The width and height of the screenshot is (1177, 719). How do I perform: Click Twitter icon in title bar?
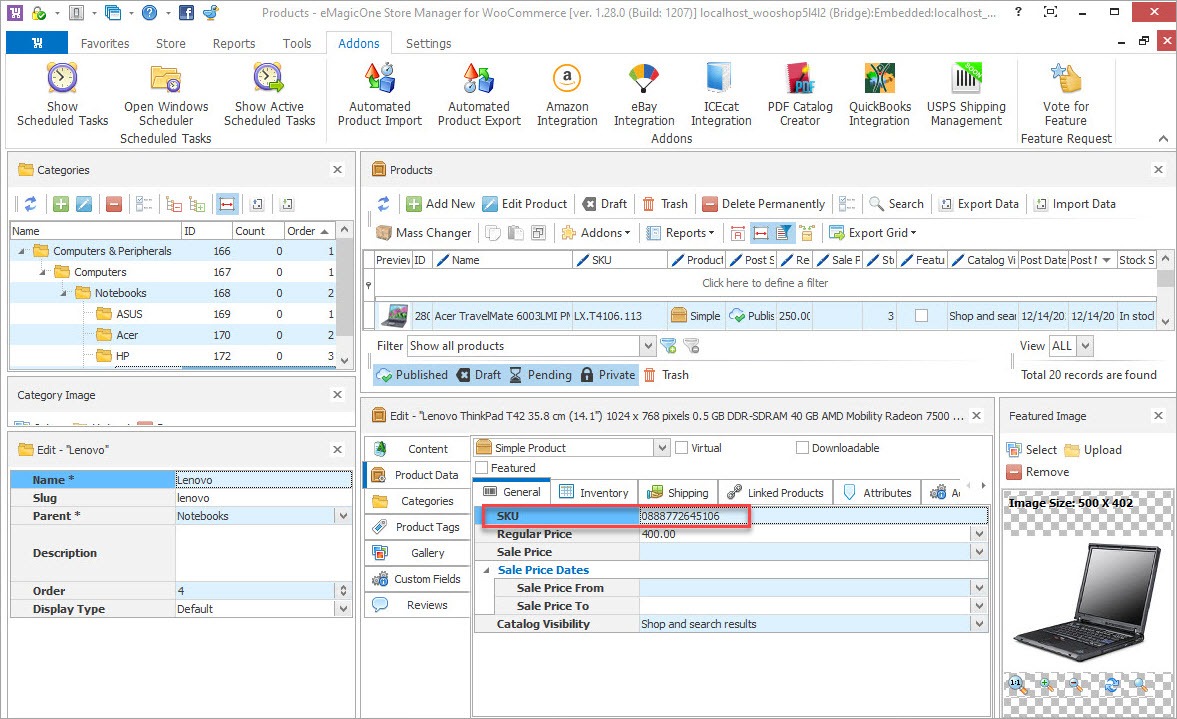click(x=211, y=13)
